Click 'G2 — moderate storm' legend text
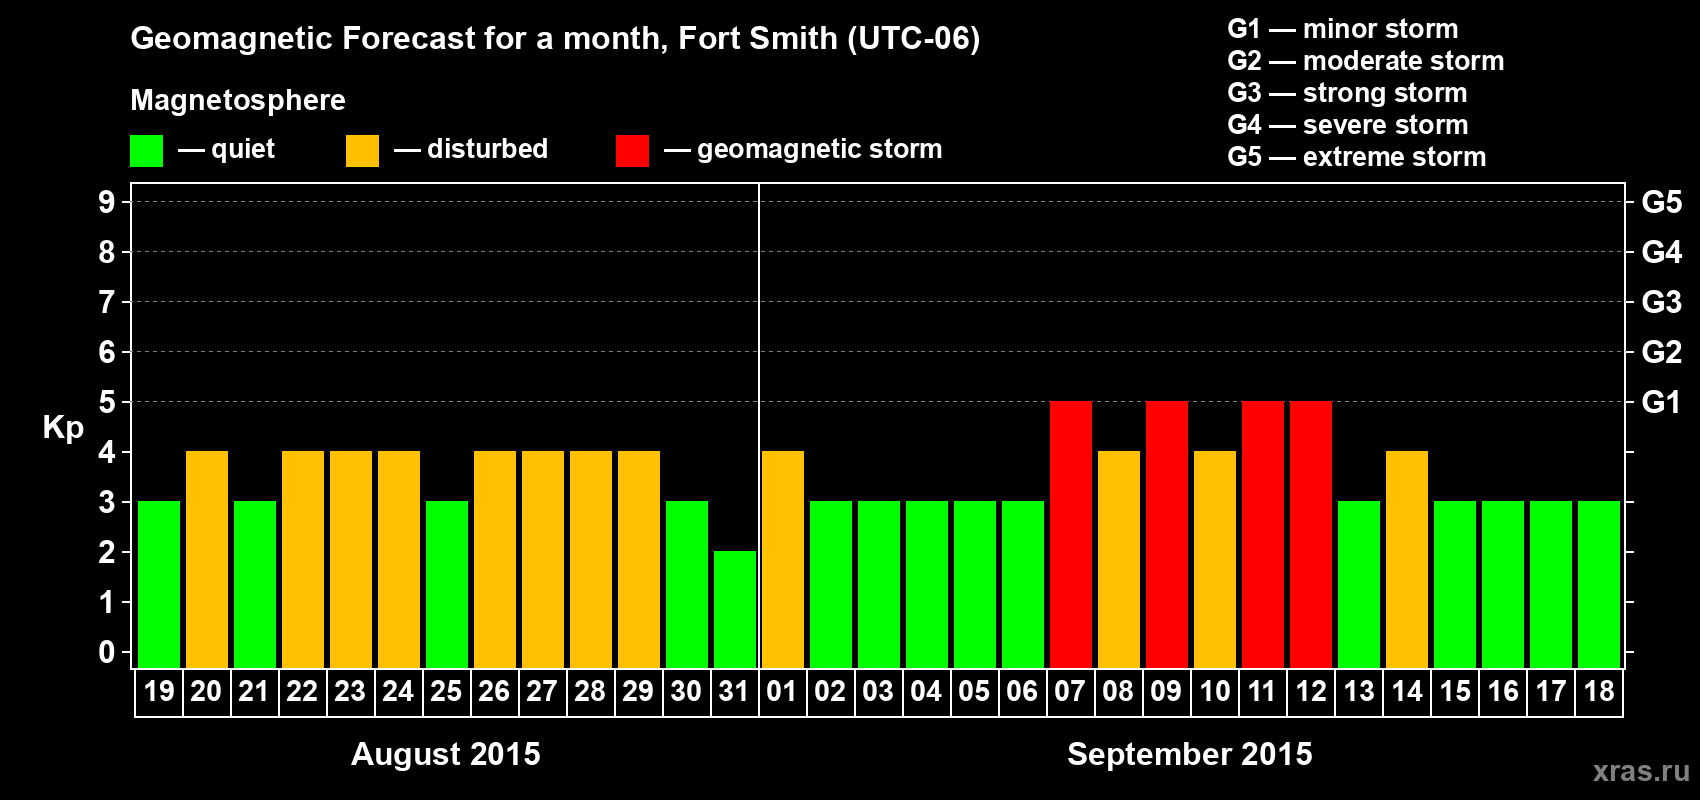The image size is (1700, 800). point(1366,61)
